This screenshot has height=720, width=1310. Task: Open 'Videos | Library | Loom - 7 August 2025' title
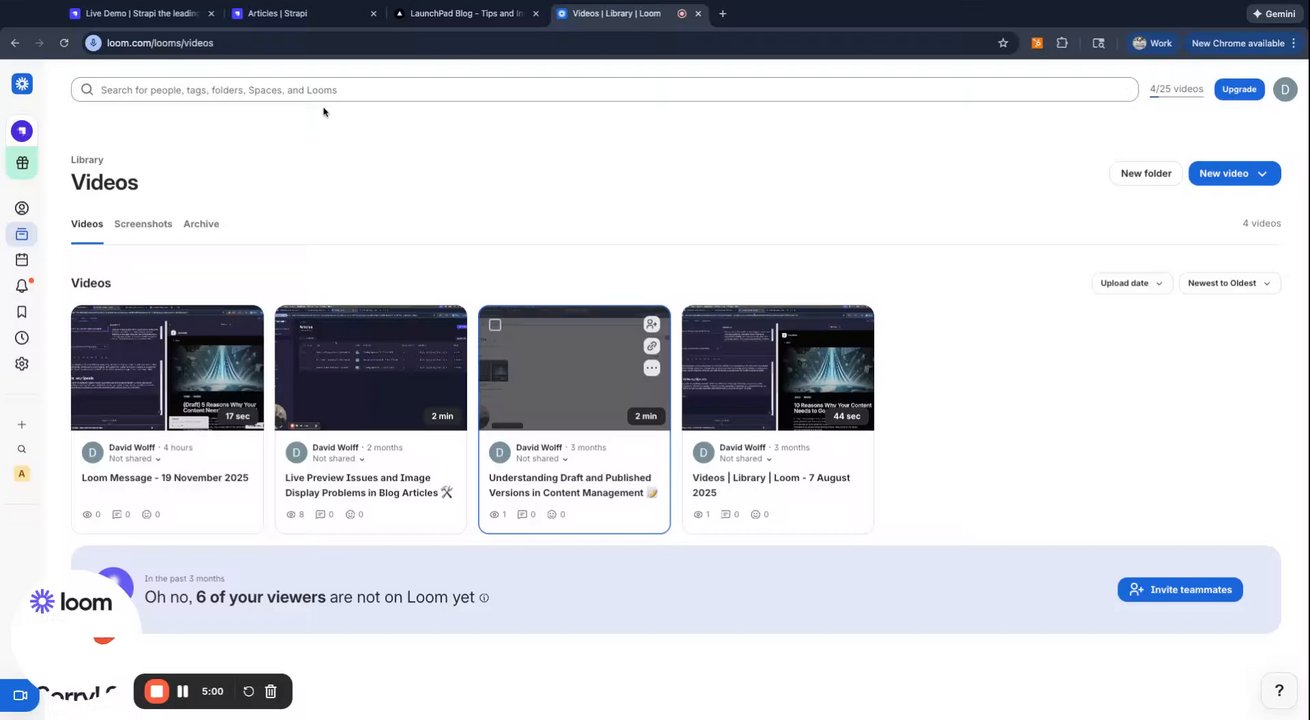tap(771, 485)
